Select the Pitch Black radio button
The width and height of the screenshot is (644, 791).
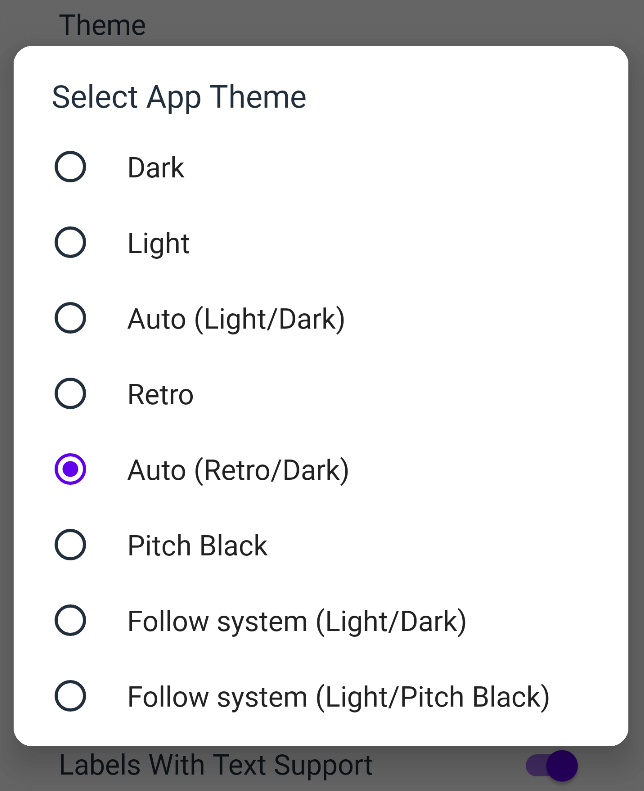coord(70,545)
